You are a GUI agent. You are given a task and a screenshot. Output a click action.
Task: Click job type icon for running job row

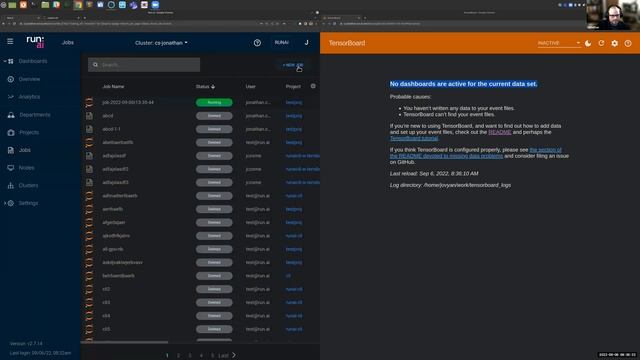pos(89,102)
